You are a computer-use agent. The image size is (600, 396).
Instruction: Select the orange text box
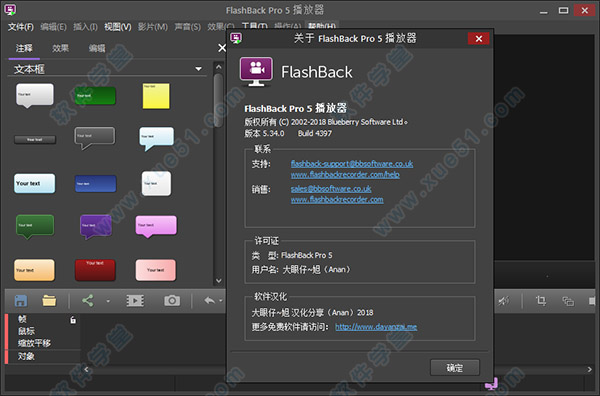[x=34, y=270]
